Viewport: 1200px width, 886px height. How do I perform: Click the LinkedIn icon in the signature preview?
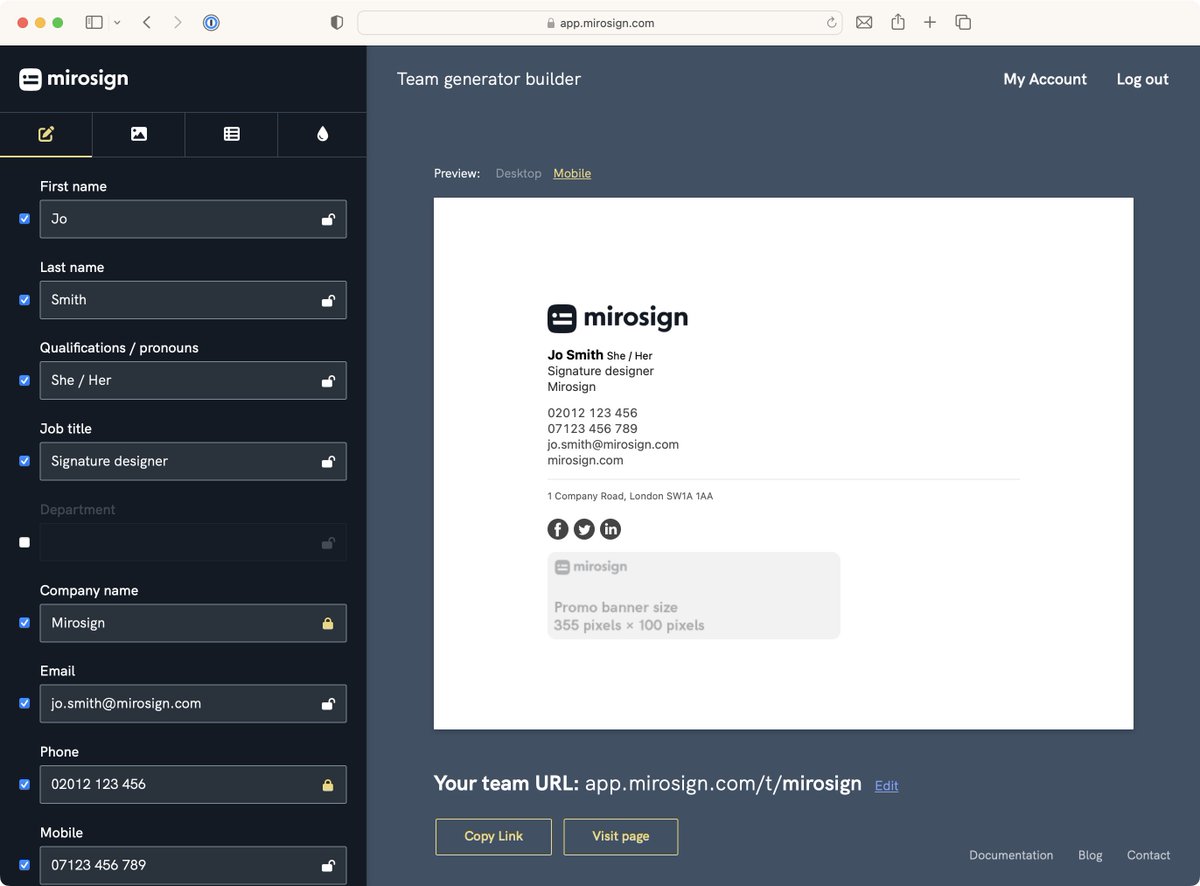(x=610, y=529)
